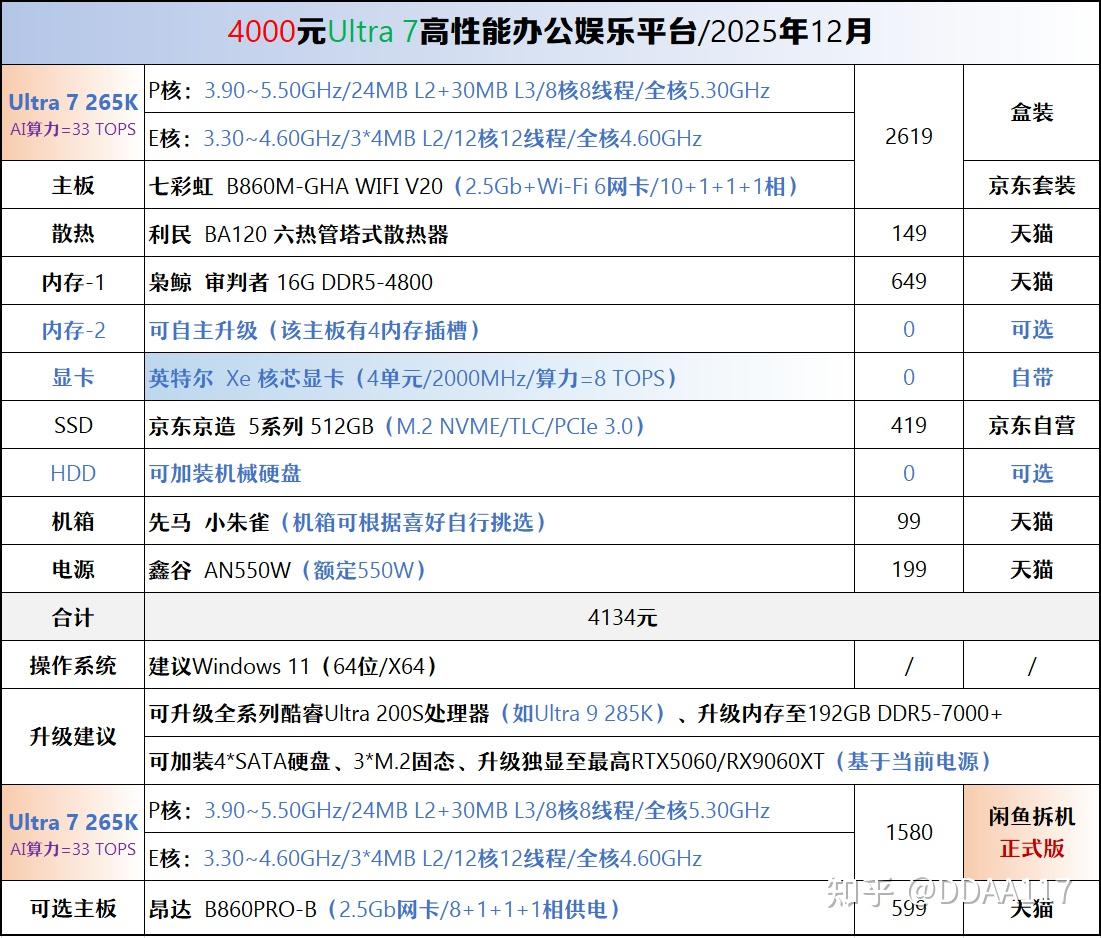This screenshot has height=938, width=1101.
Task: Select the 建议Windows 11 operating system cell
Action: point(499,665)
